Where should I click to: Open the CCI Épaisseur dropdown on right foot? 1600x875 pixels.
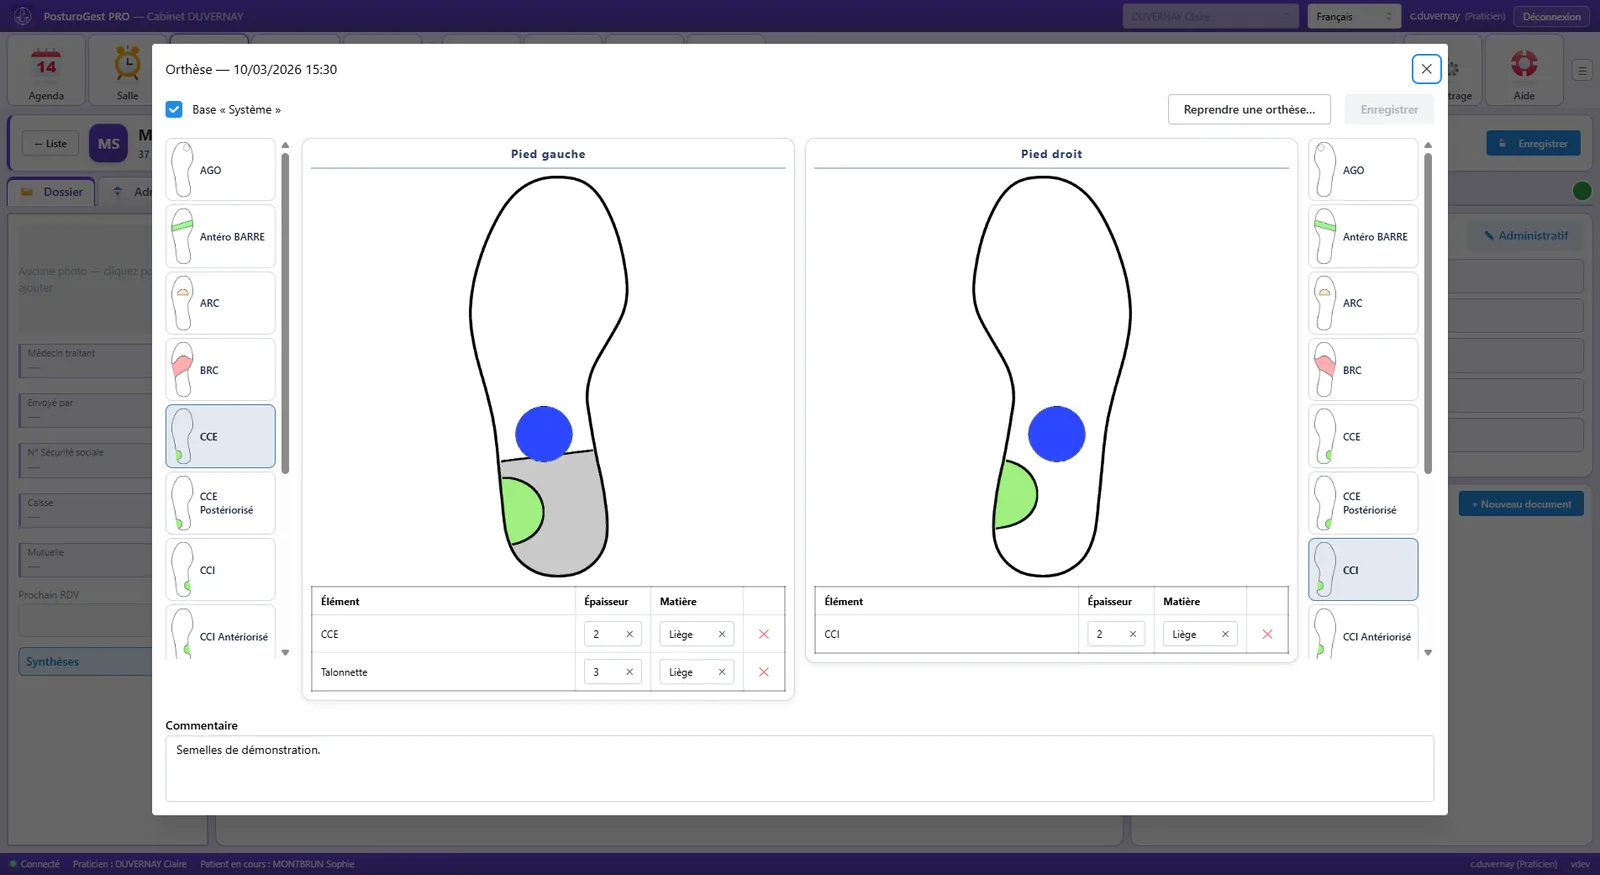[x=1116, y=634]
